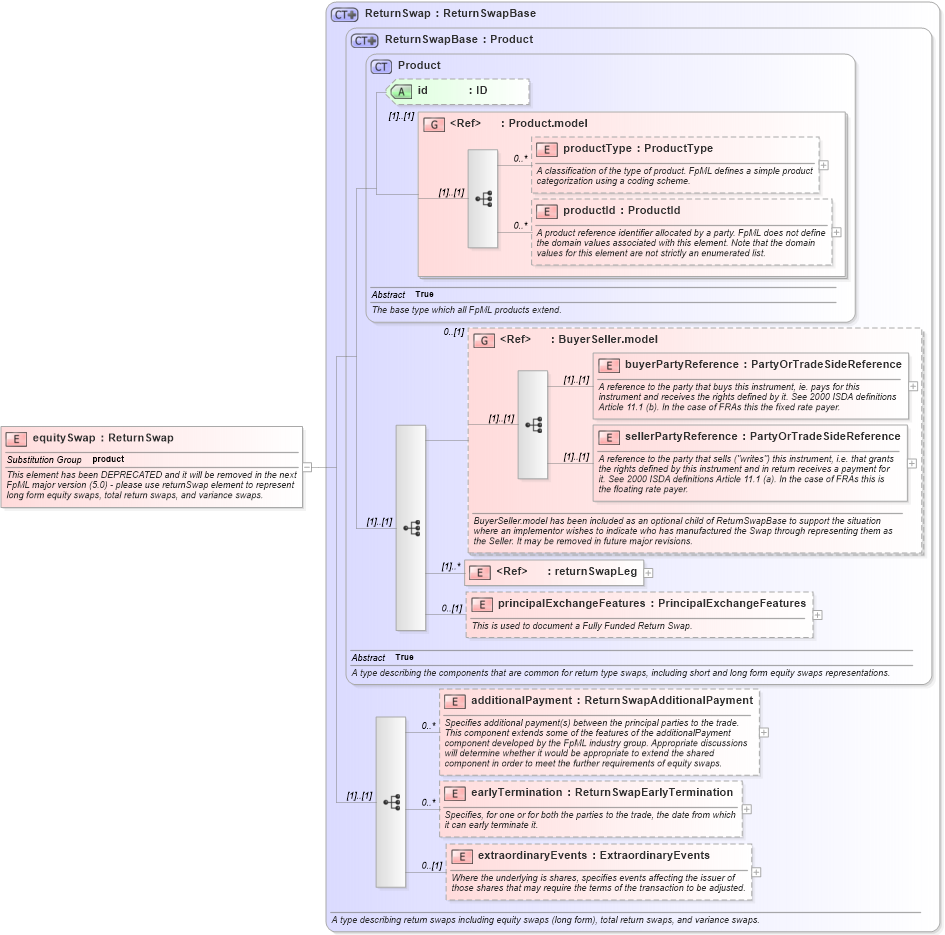Screen dimensions: 945x935
Task: Click the E icon of the returnSwapLeg reference
Action: (480, 572)
